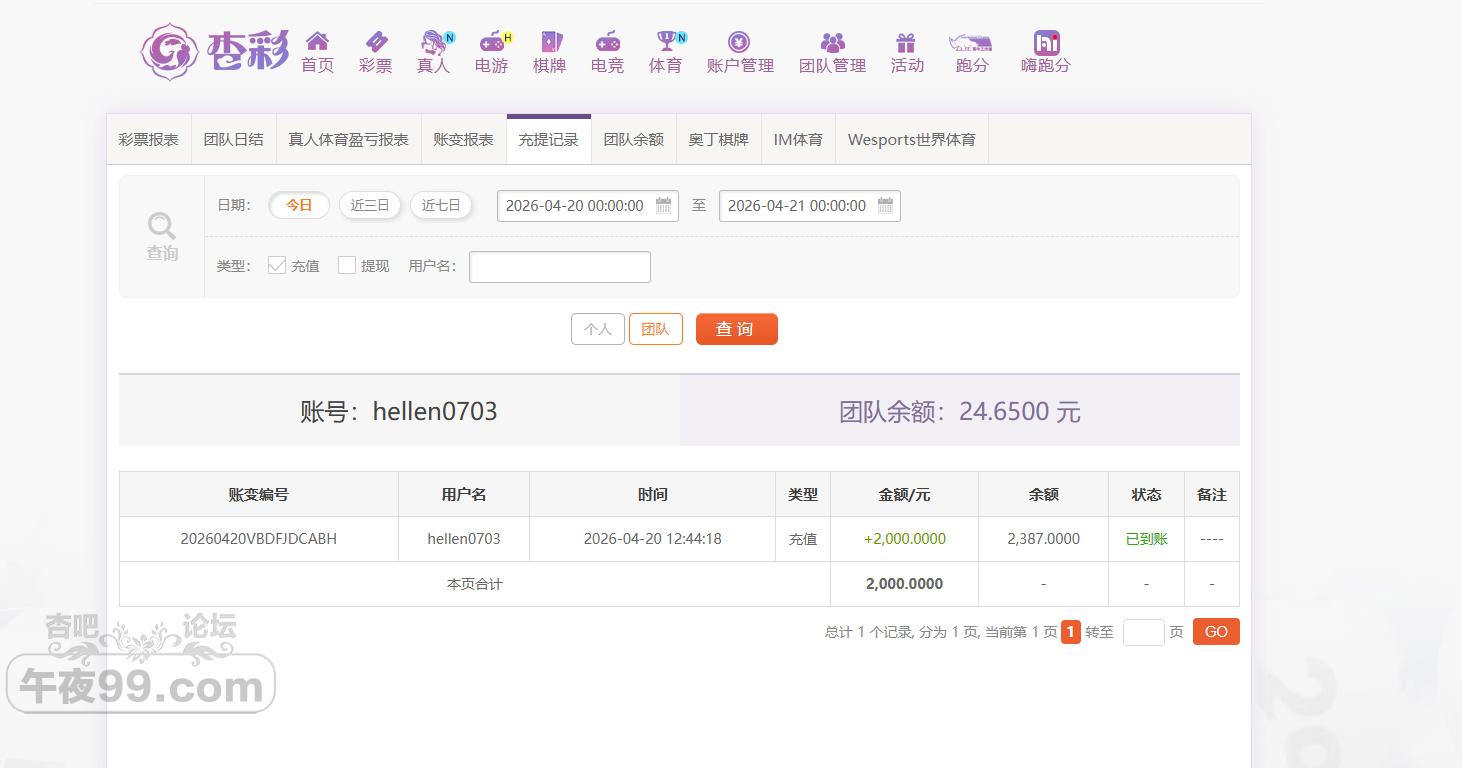Open calendar picker for start date
The height and width of the screenshot is (768, 1462).
click(x=663, y=206)
